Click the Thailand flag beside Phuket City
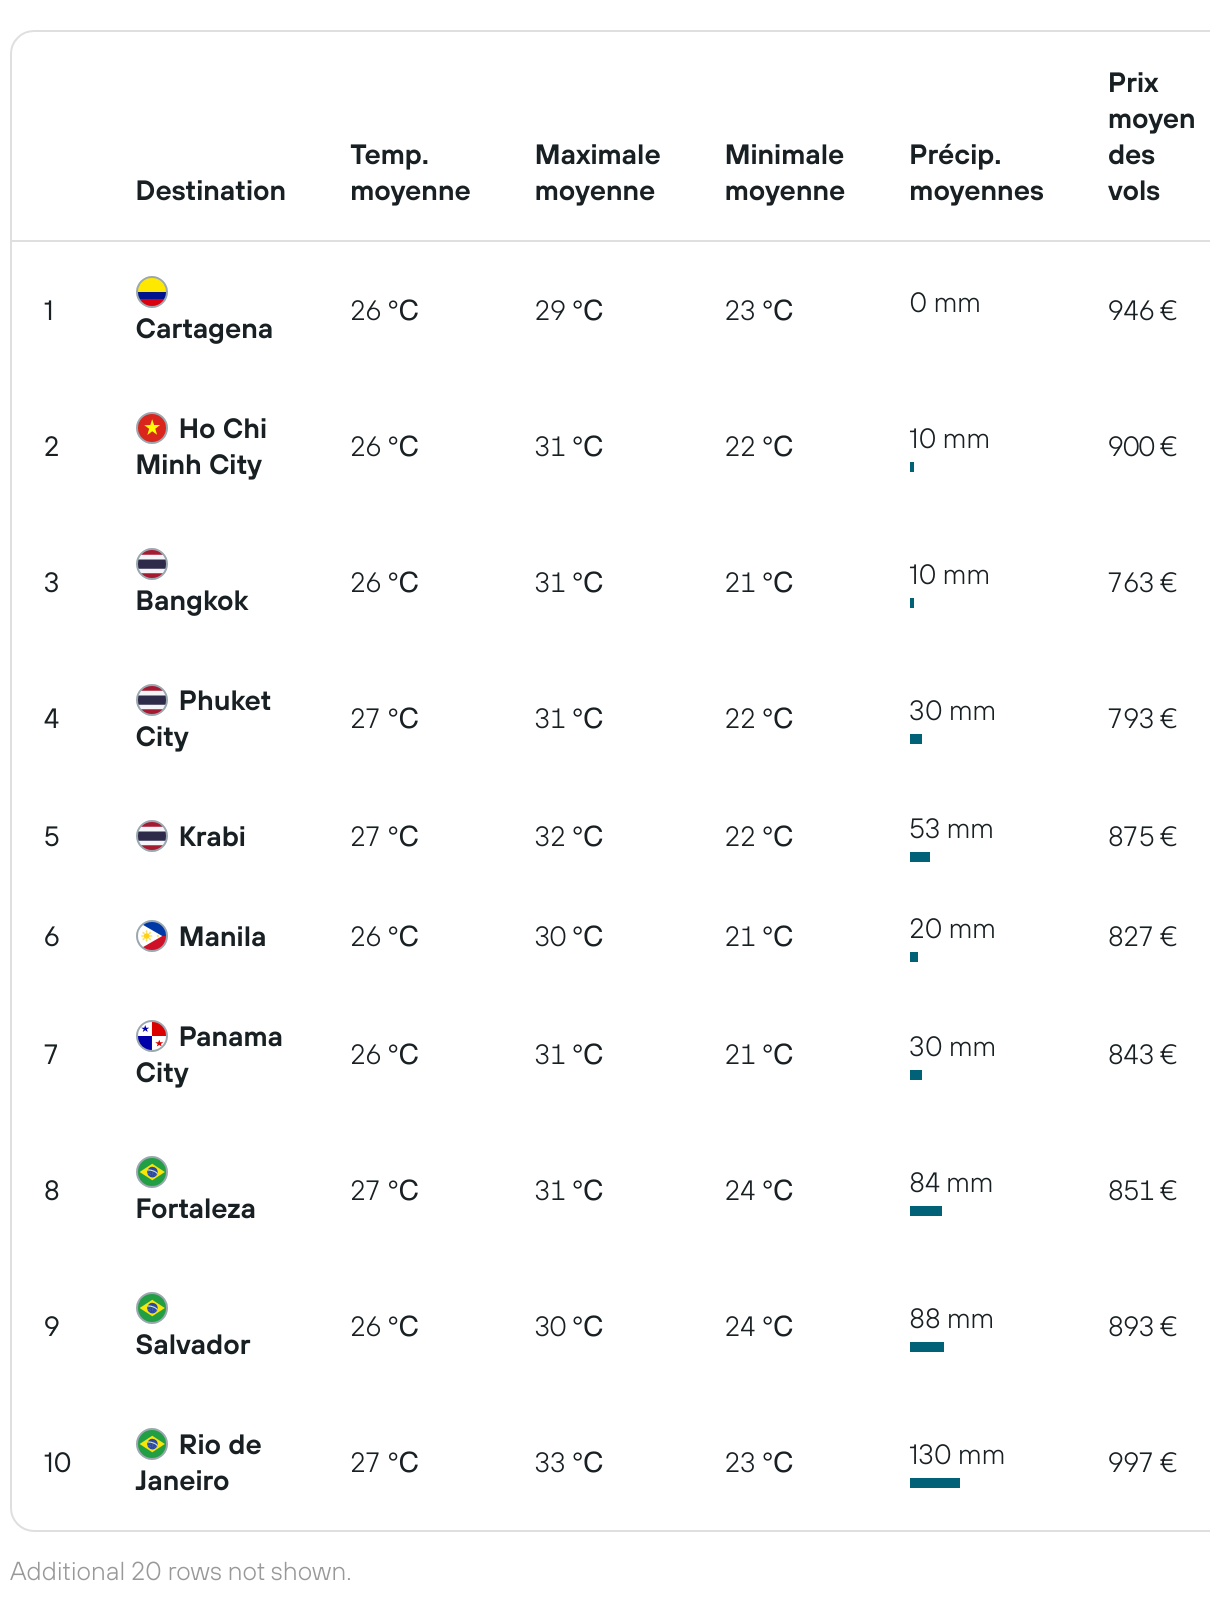1220x1598 pixels. (152, 700)
